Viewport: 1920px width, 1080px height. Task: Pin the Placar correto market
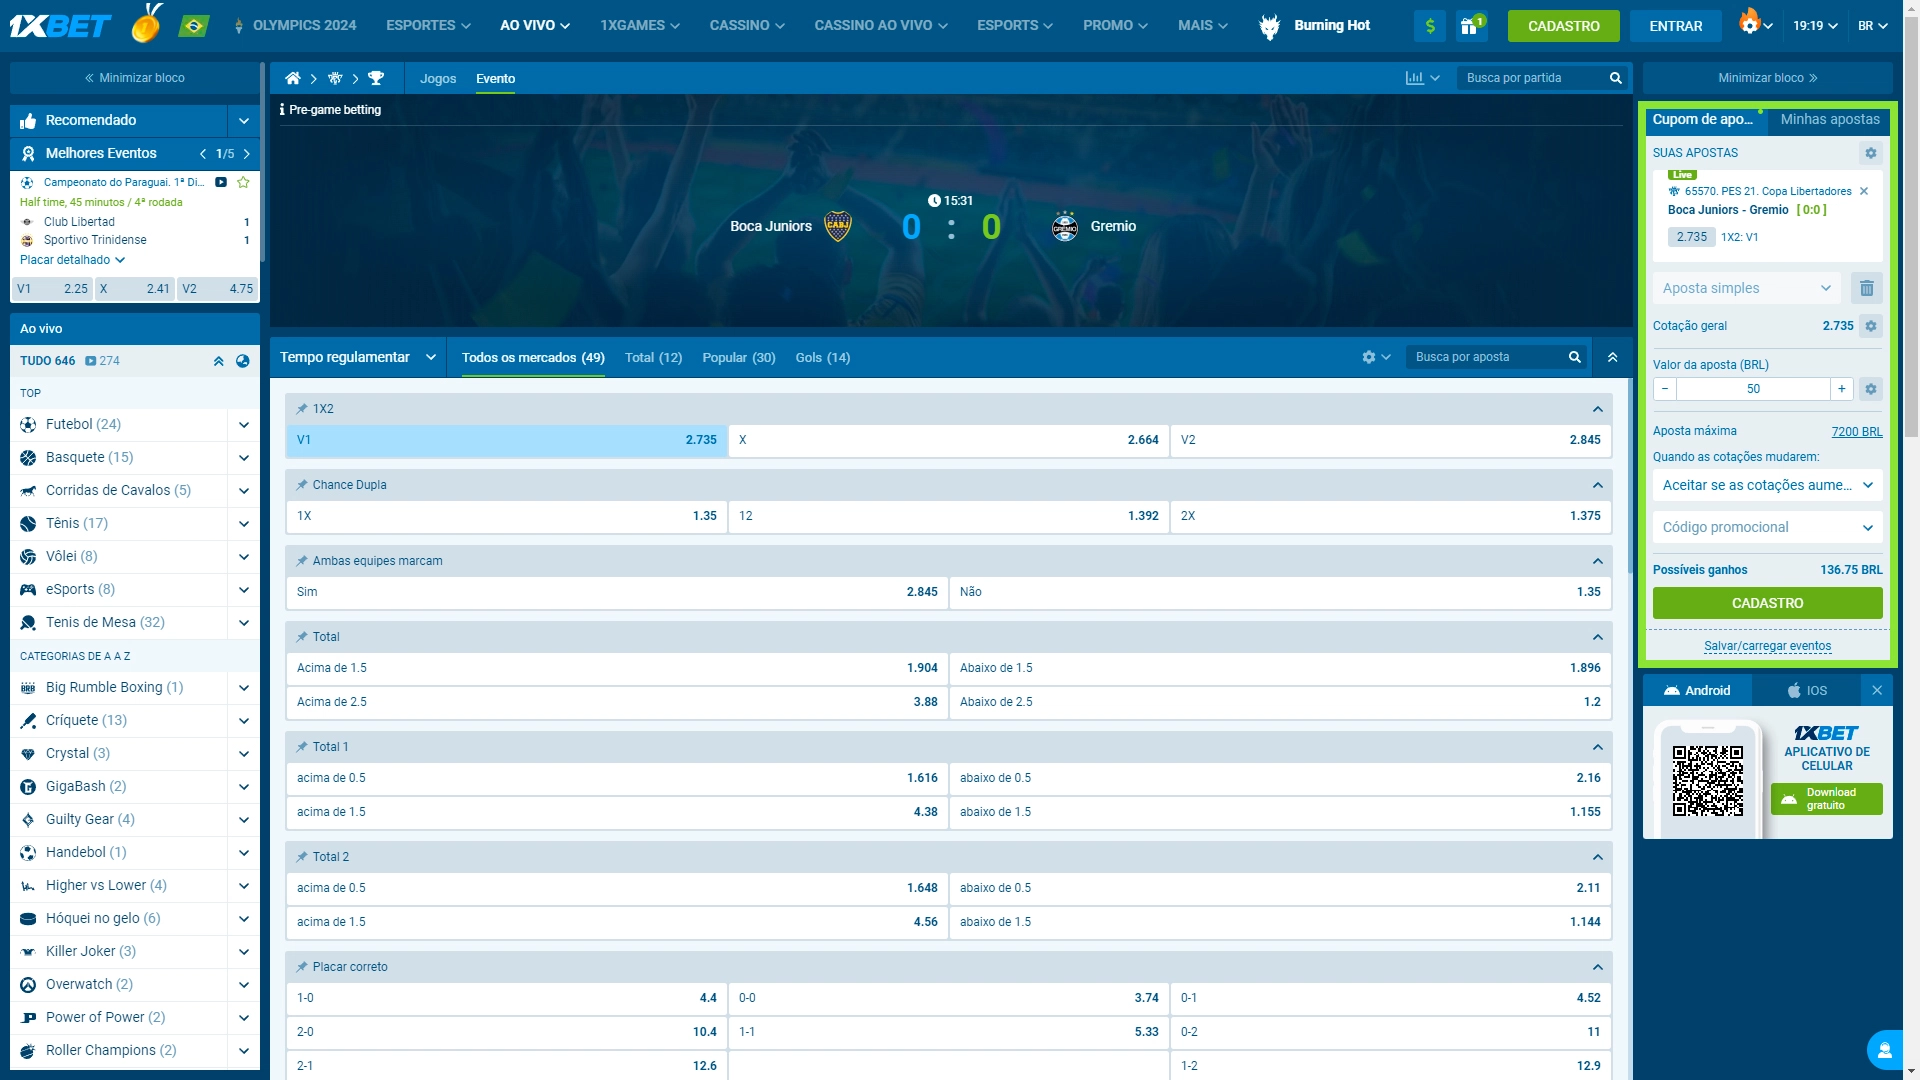(x=301, y=967)
